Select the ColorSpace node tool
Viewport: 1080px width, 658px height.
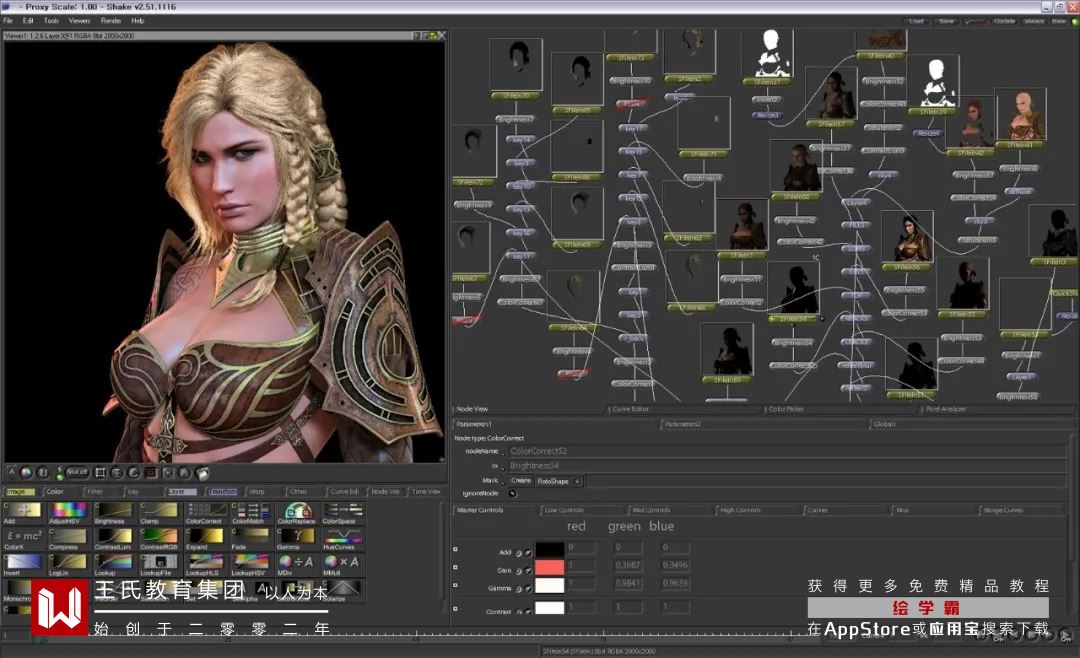[342, 511]
